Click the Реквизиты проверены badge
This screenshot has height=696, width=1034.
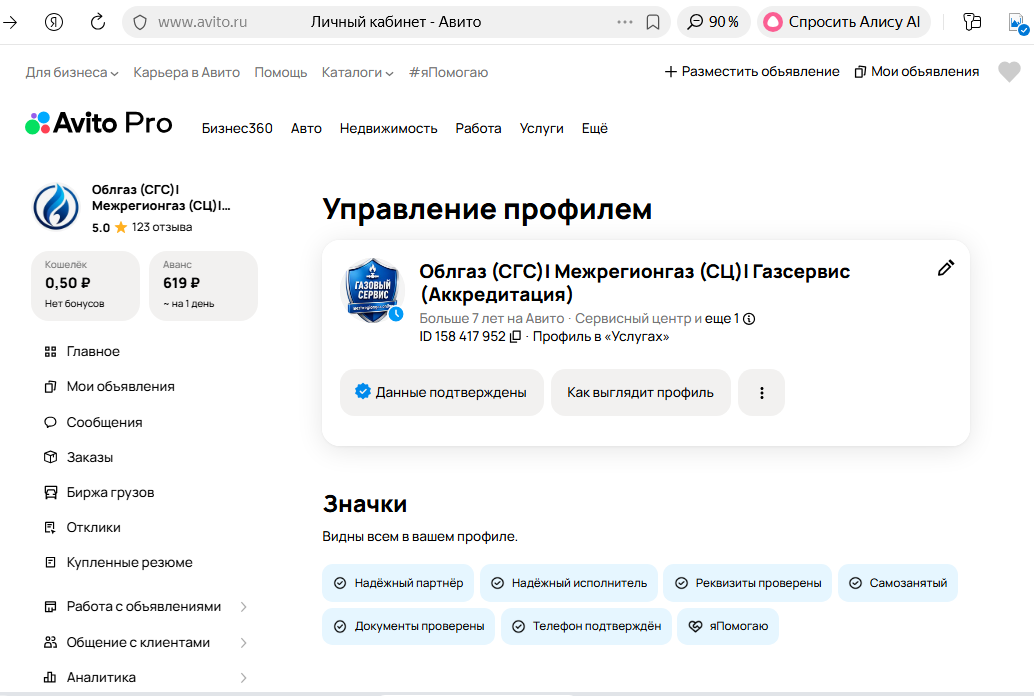click(747, 583)
